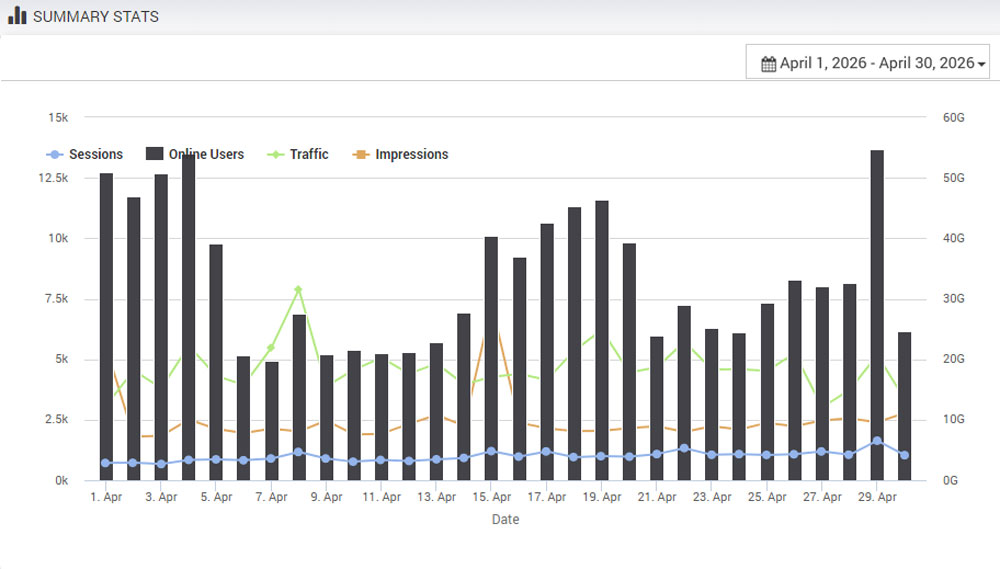This screenshot has height=569, width=1000.
Task: Hide the Impressions series via legend label
Action: [x=411, y=154]
